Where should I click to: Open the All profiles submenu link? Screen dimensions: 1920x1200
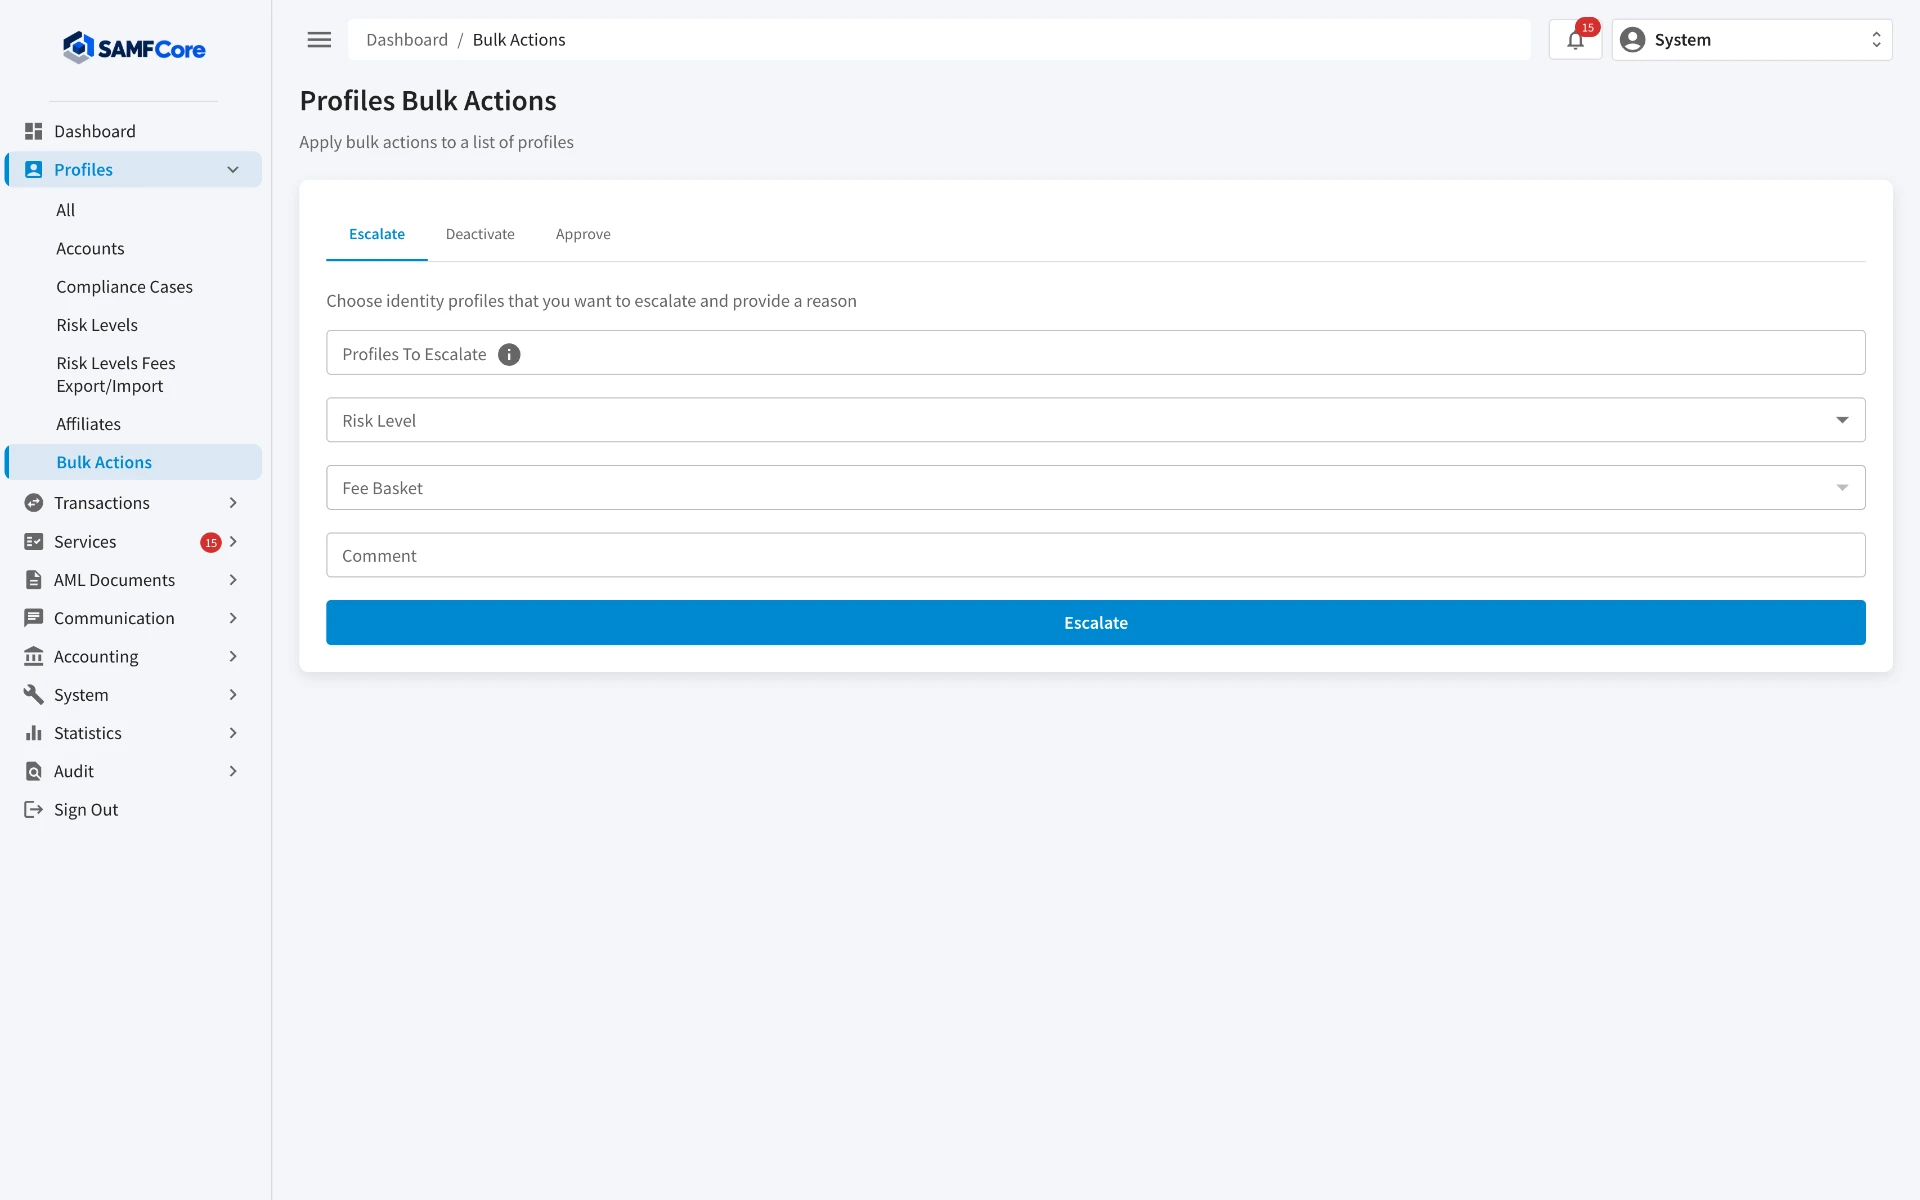[66, 210]
